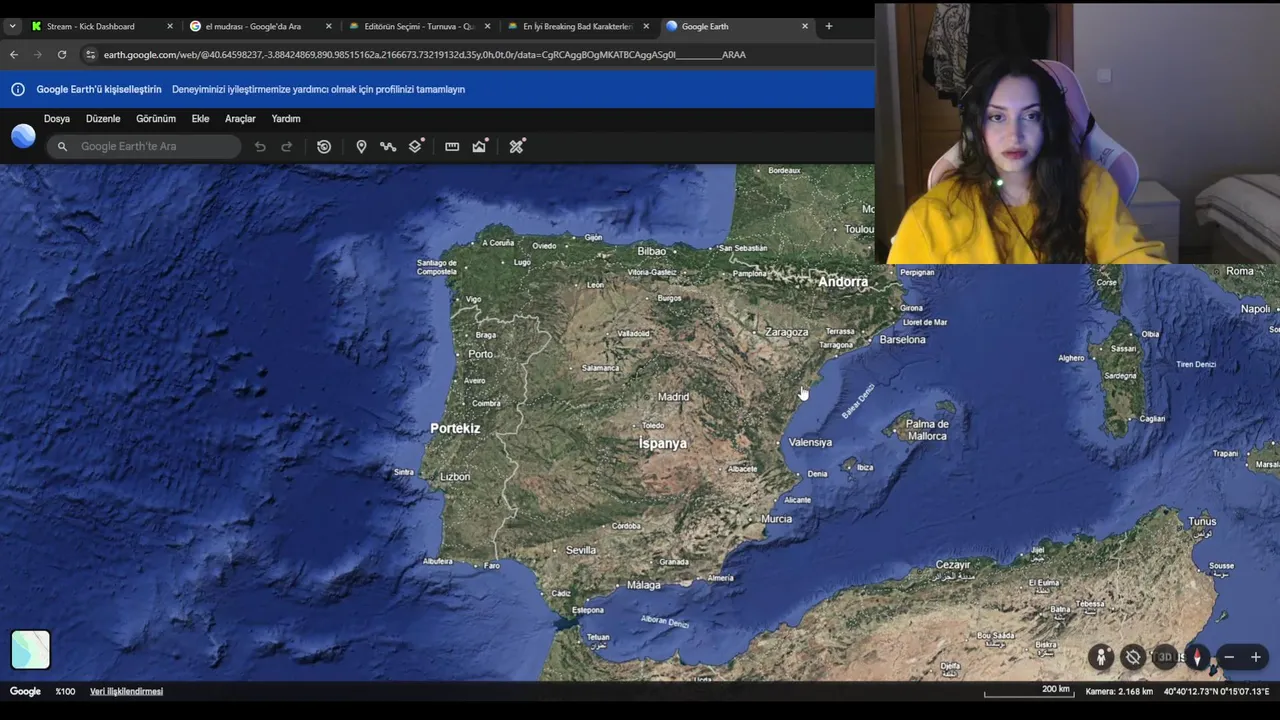This screenshot has width=1280, height=720.
Task: Add a placemark pin
Action: tap(361, 146)
